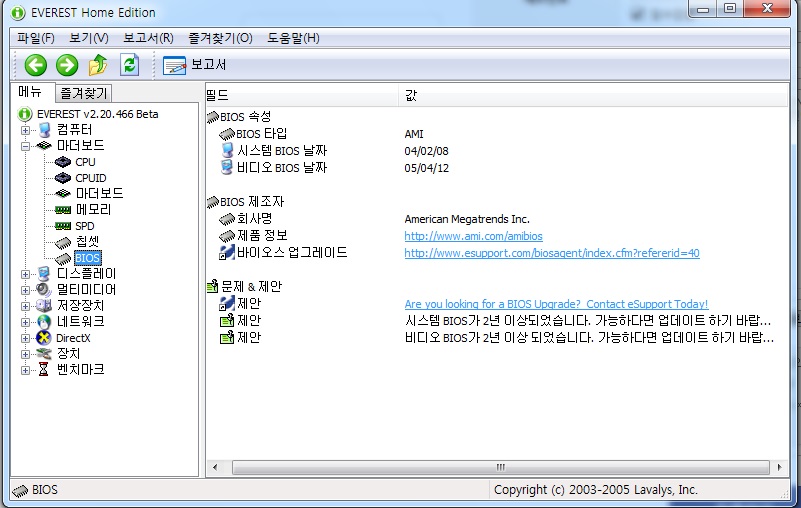Click the 칩셋 chip icon
This screenshot has height=508, width=801.
(x=63, y=242)
